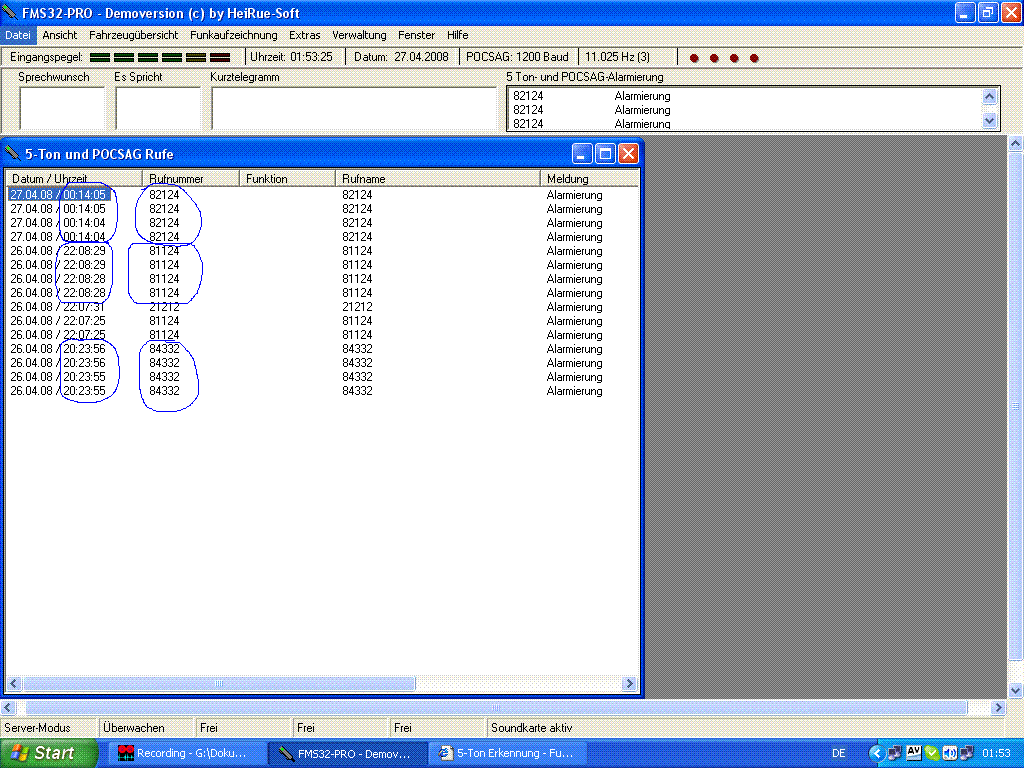Open the Funkaufzeichnung menu
Viewport: 1024px width, 768px height.
pyautogui.click(x=234, y=35)
